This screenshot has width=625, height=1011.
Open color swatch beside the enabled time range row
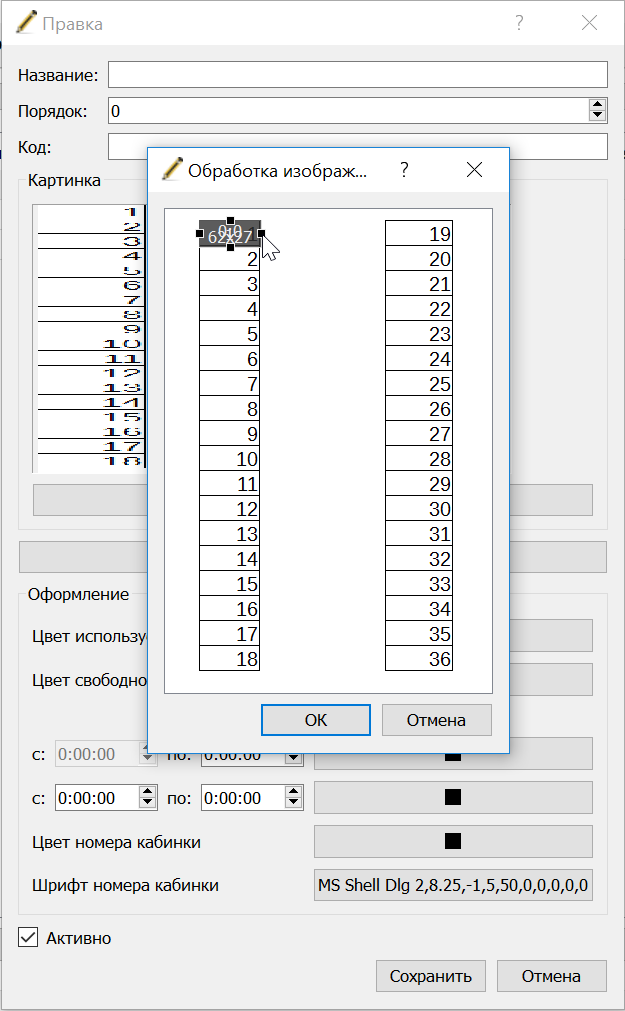[x=453, y=798]
